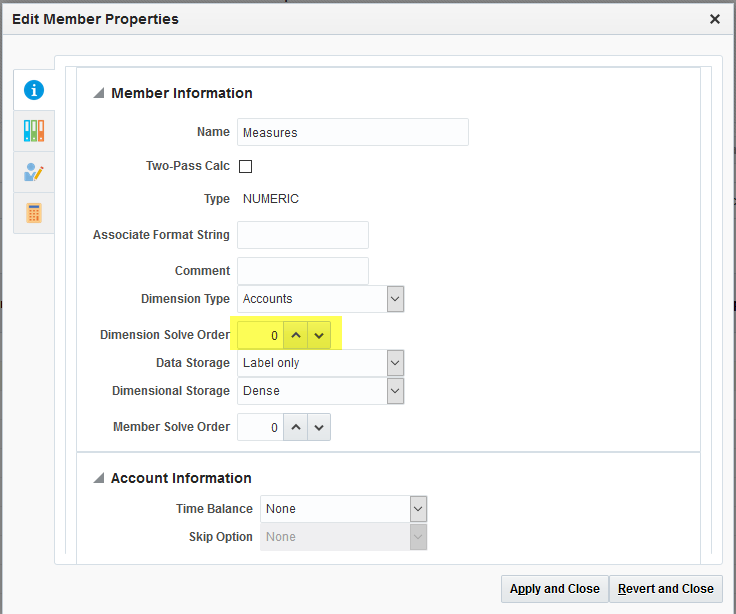Viewport: 736px width, 614px height.
Task: Click Revert and Close button
Action: (666, 589)
